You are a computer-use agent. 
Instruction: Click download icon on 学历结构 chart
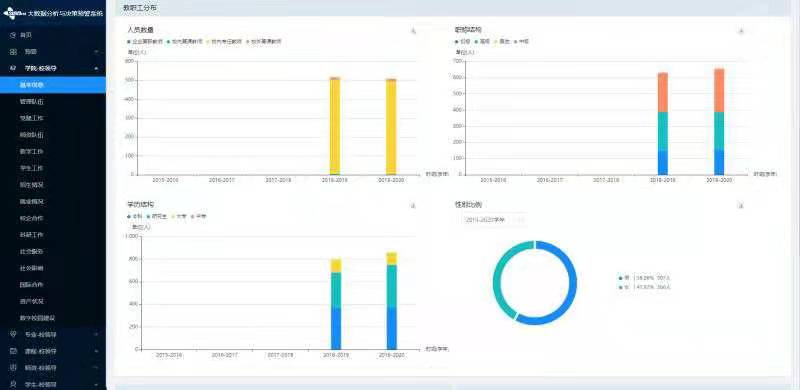tap(413, 205)
